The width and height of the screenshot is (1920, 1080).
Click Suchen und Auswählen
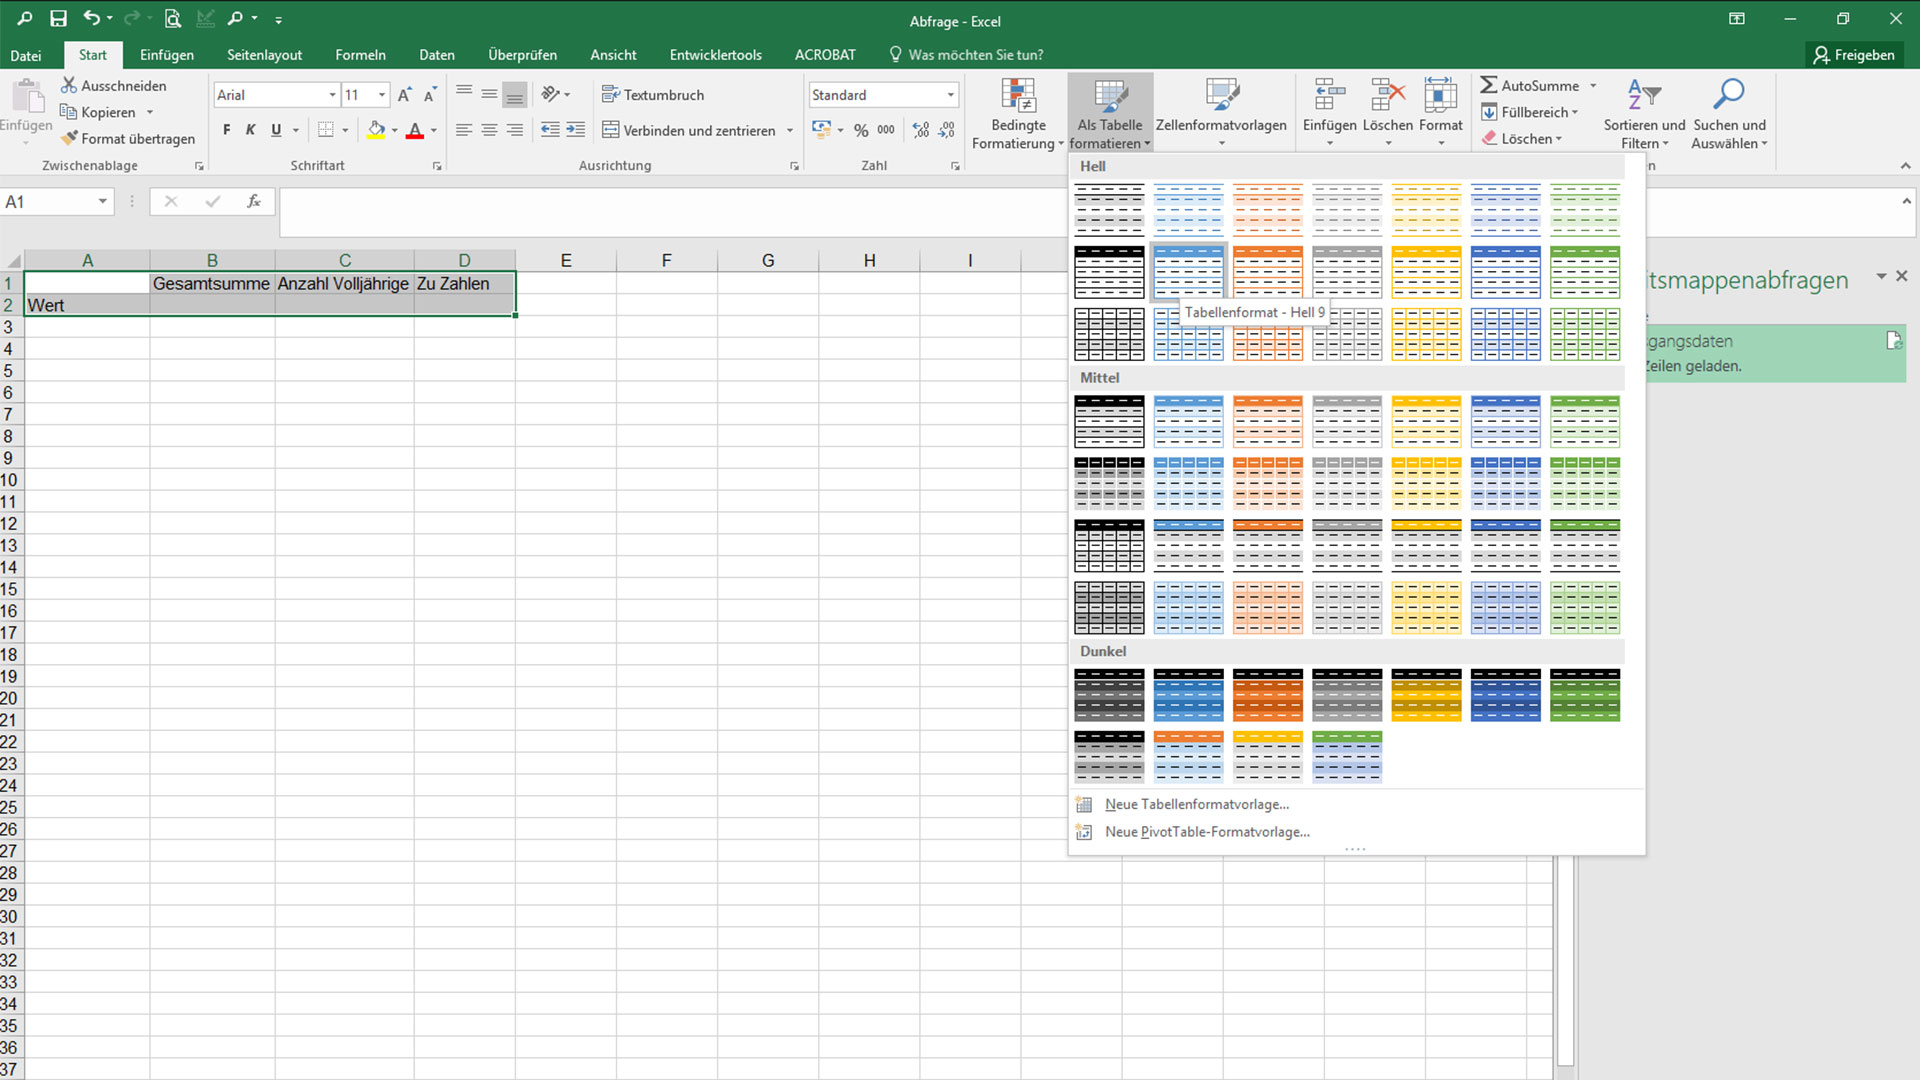(x=1729, y=112)
